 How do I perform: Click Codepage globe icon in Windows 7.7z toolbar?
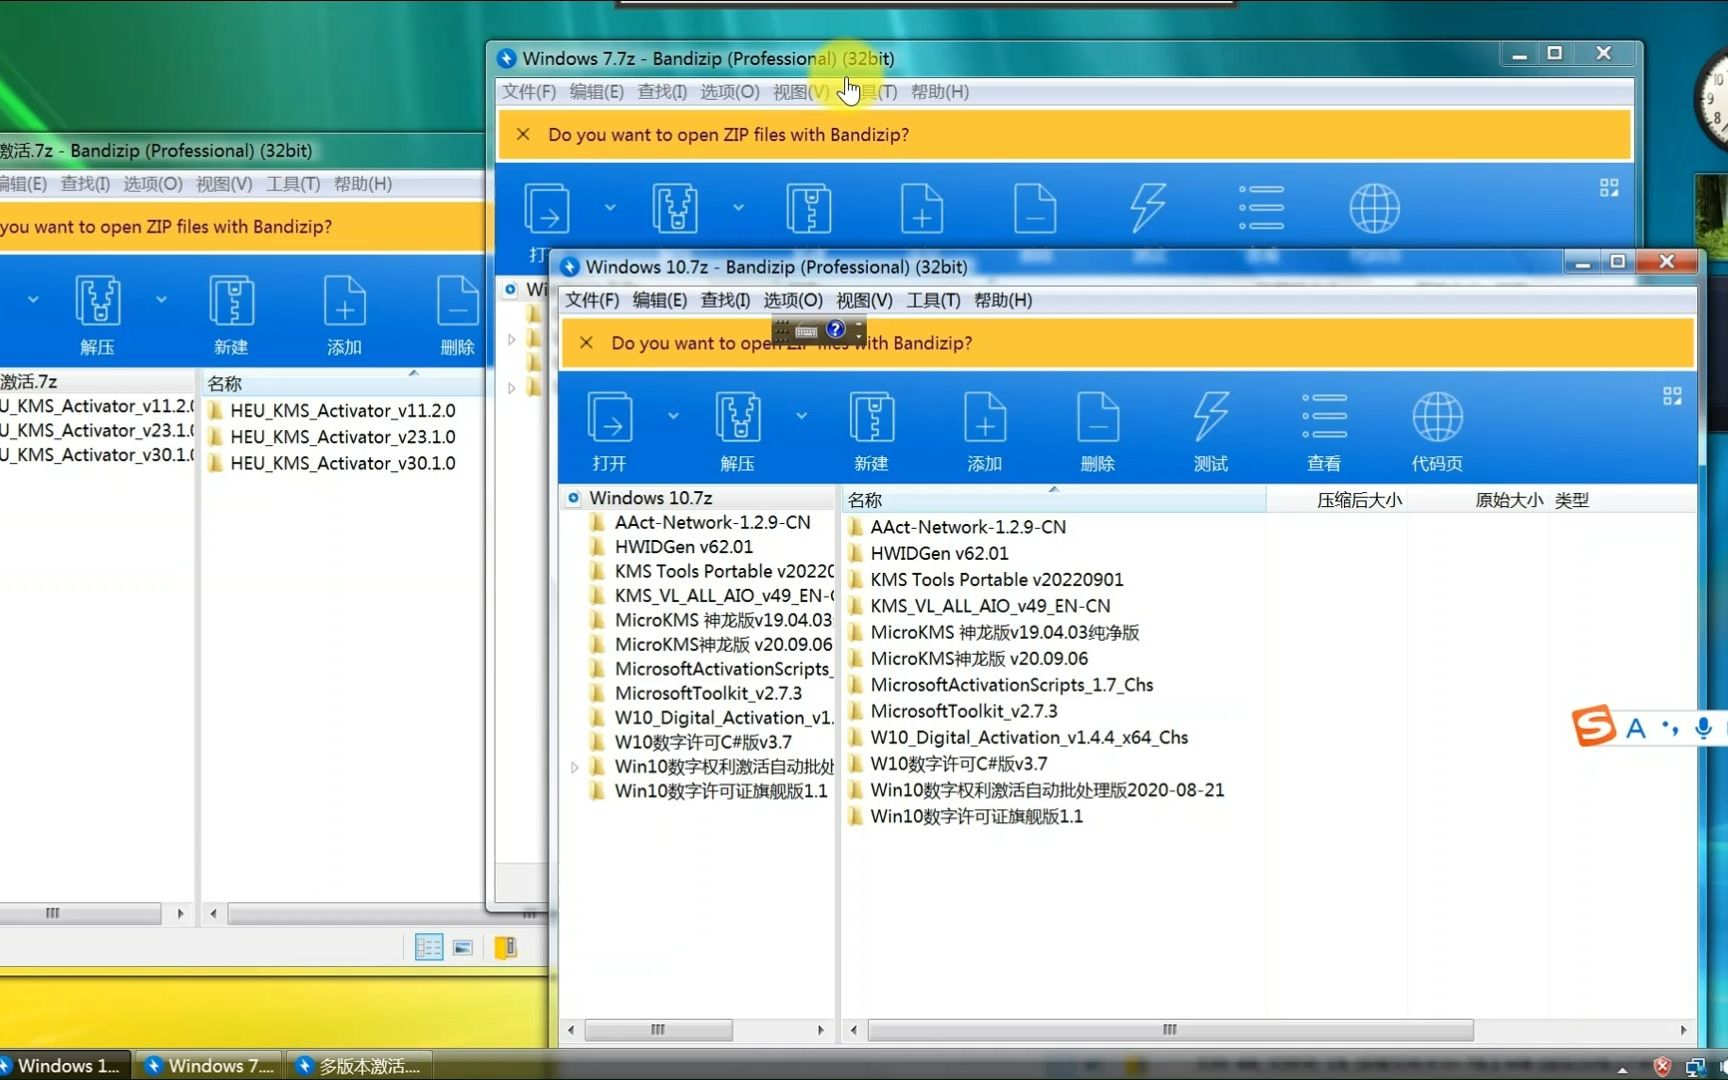pos(1374,209)
